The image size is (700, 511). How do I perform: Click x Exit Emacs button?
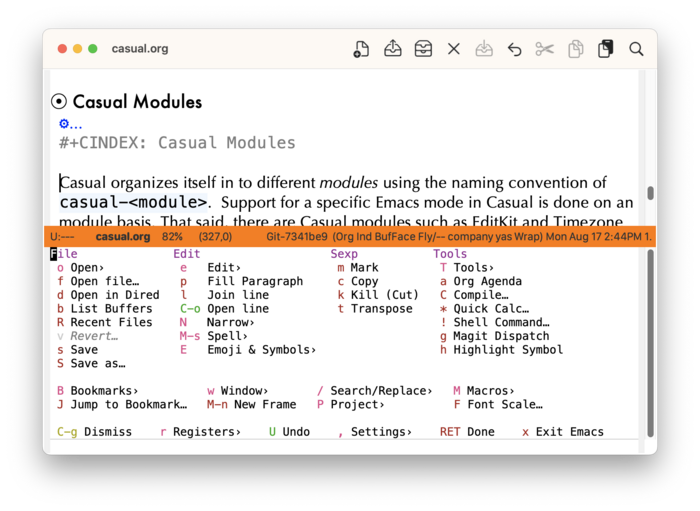[562, 432]
